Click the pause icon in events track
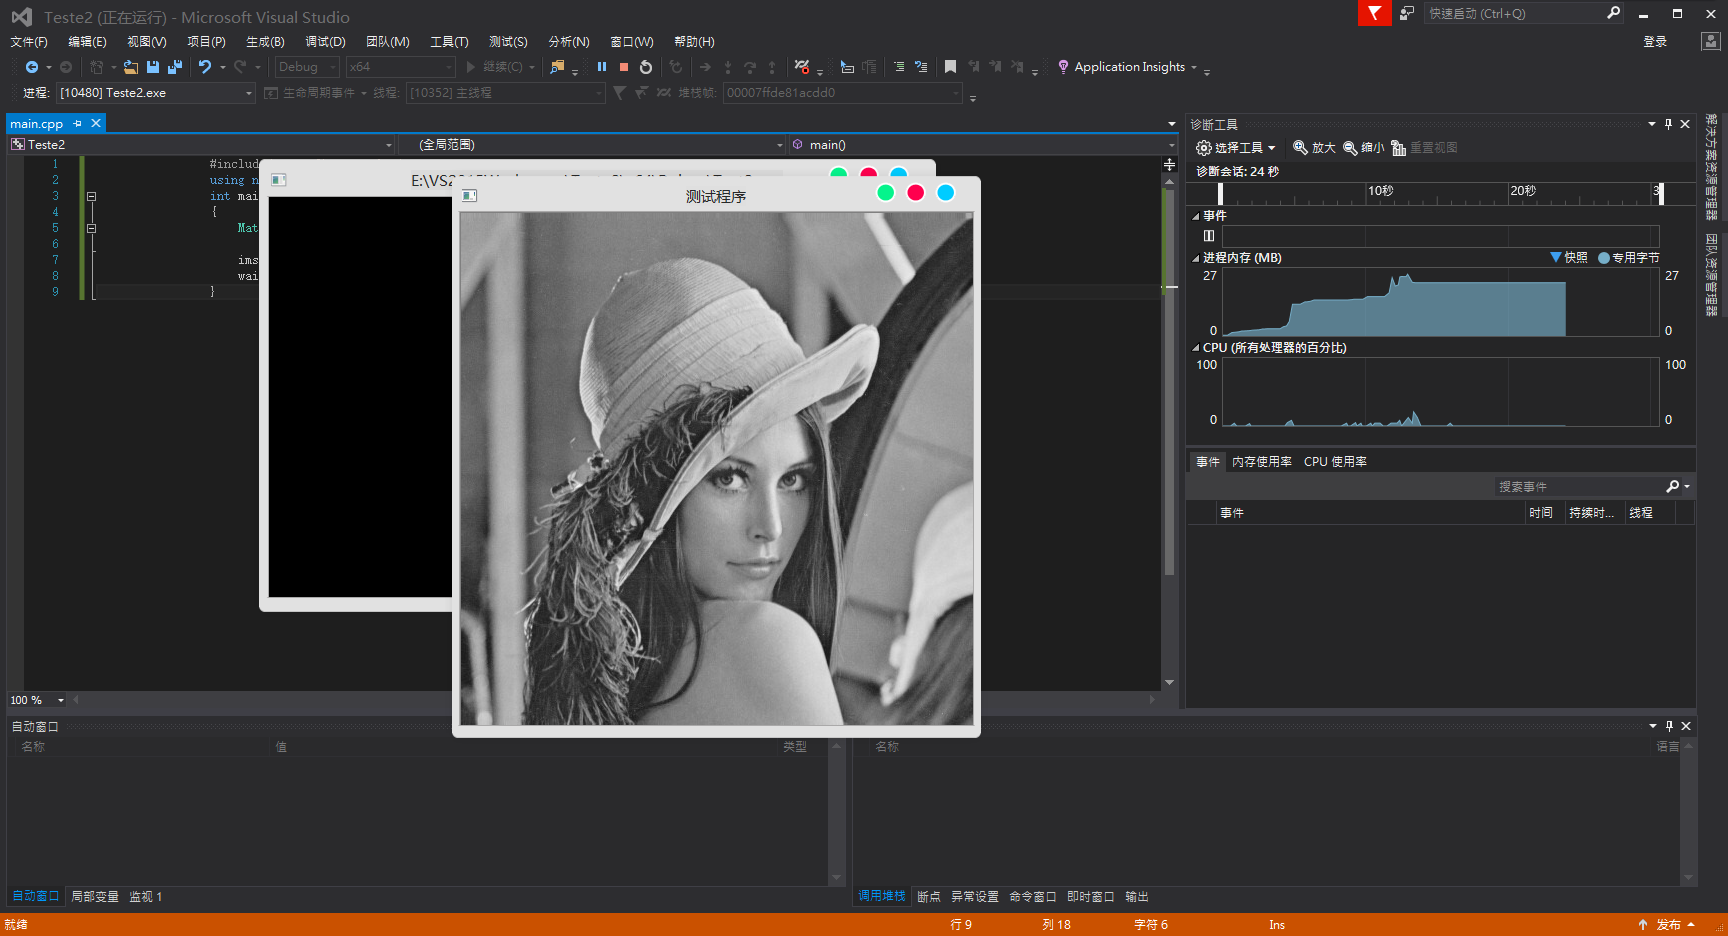 1209,236
